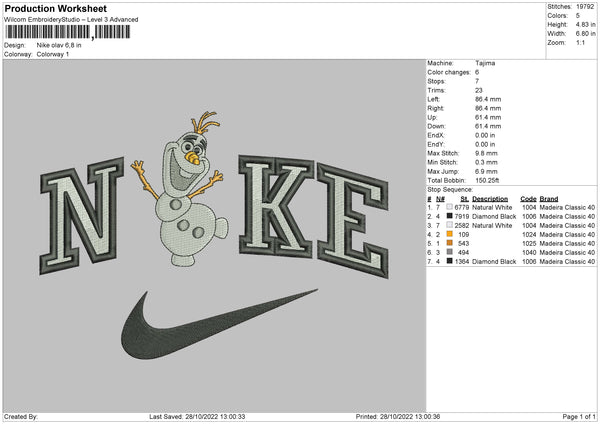Click the design name 'Nike olav 6,8 in'
This screenshot has width=600, height=424.
pos(59,45)
